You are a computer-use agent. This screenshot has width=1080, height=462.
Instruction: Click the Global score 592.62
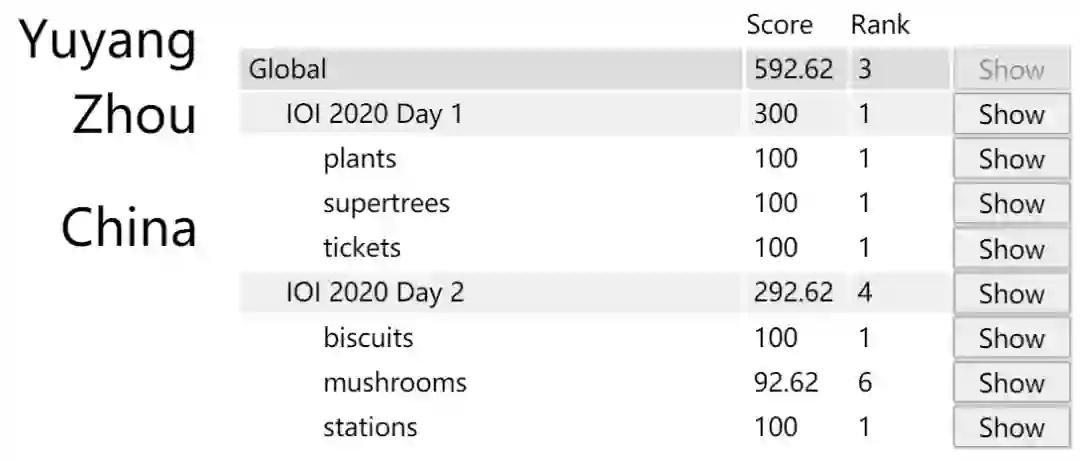(x=793, y=70)
